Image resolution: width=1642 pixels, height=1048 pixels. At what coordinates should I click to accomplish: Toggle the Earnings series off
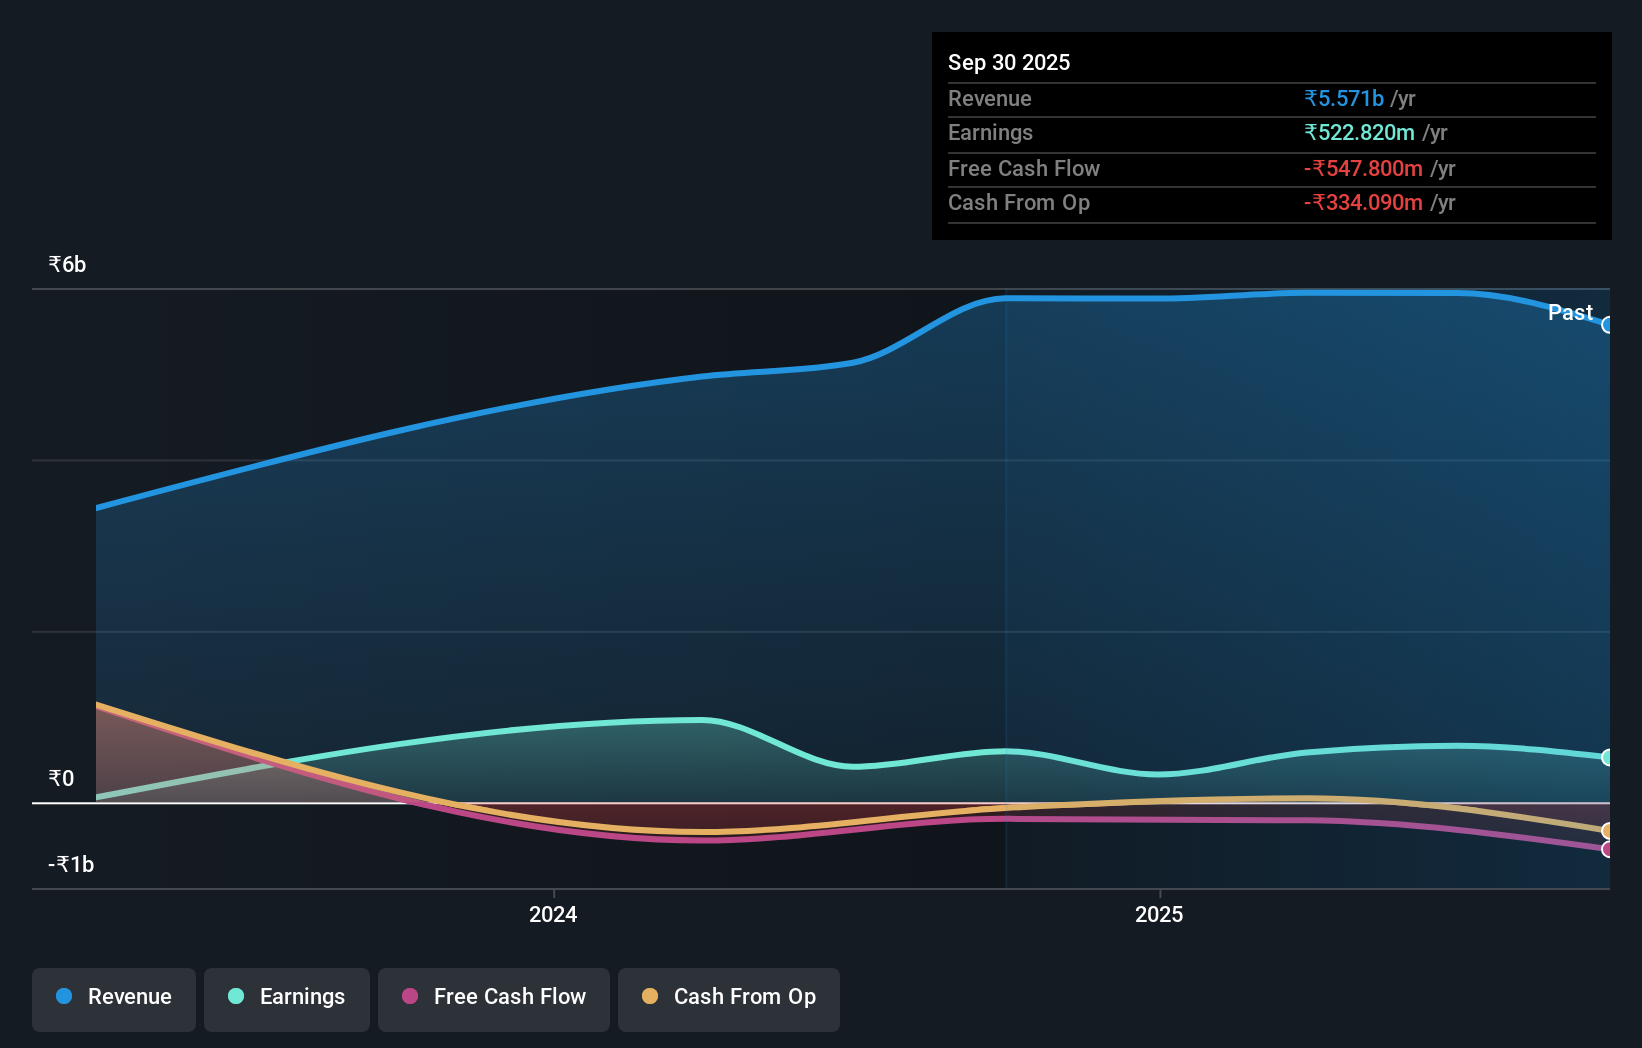286,997
